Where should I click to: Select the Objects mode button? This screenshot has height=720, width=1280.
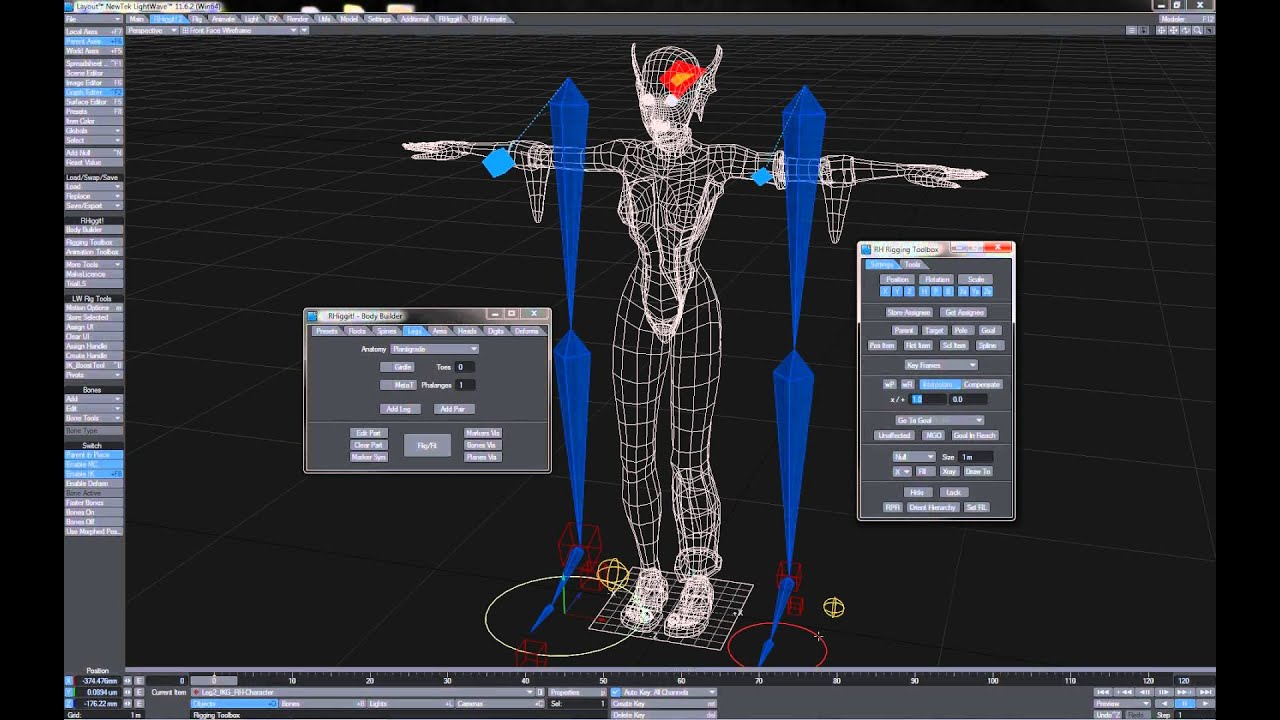coord(234,704)
